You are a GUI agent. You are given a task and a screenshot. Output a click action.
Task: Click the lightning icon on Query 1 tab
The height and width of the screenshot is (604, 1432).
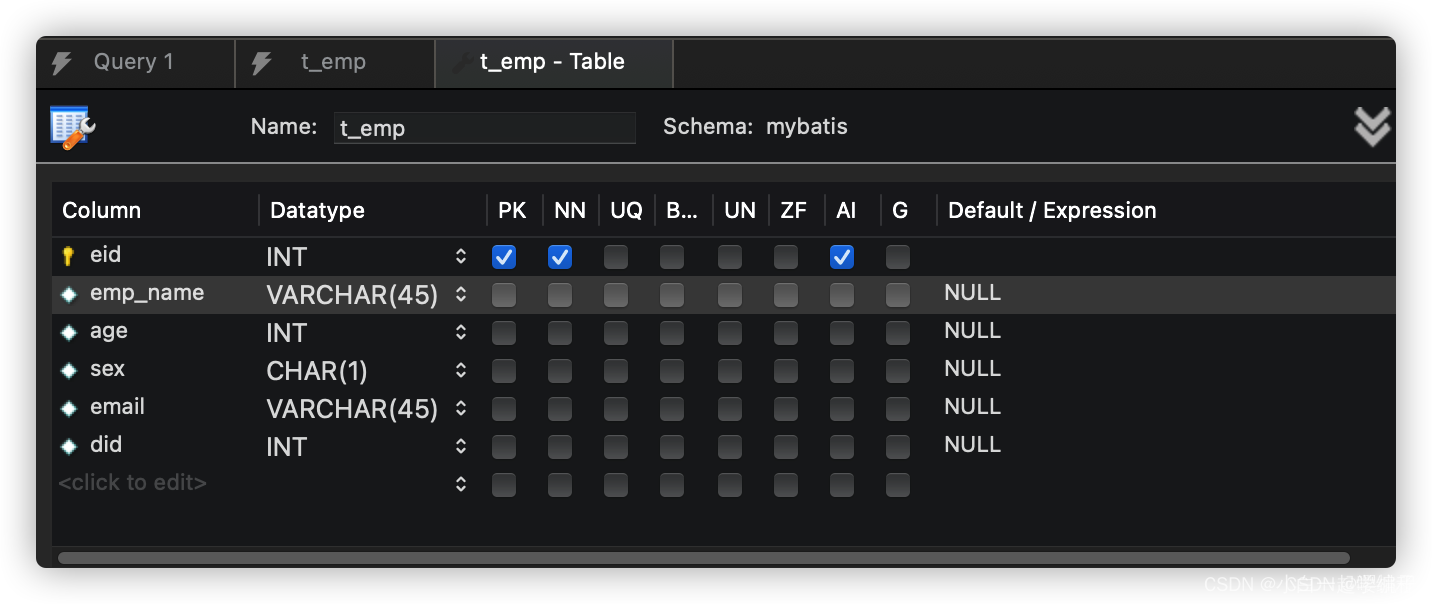click(62, 63)
